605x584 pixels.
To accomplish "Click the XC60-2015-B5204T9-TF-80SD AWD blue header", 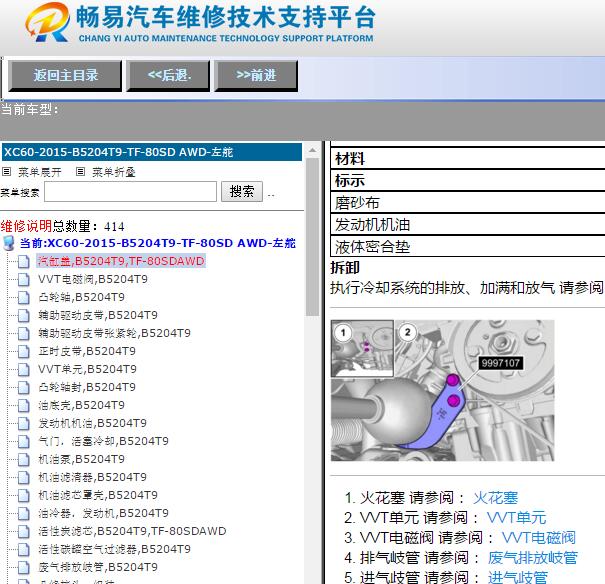I will (152, 152).
